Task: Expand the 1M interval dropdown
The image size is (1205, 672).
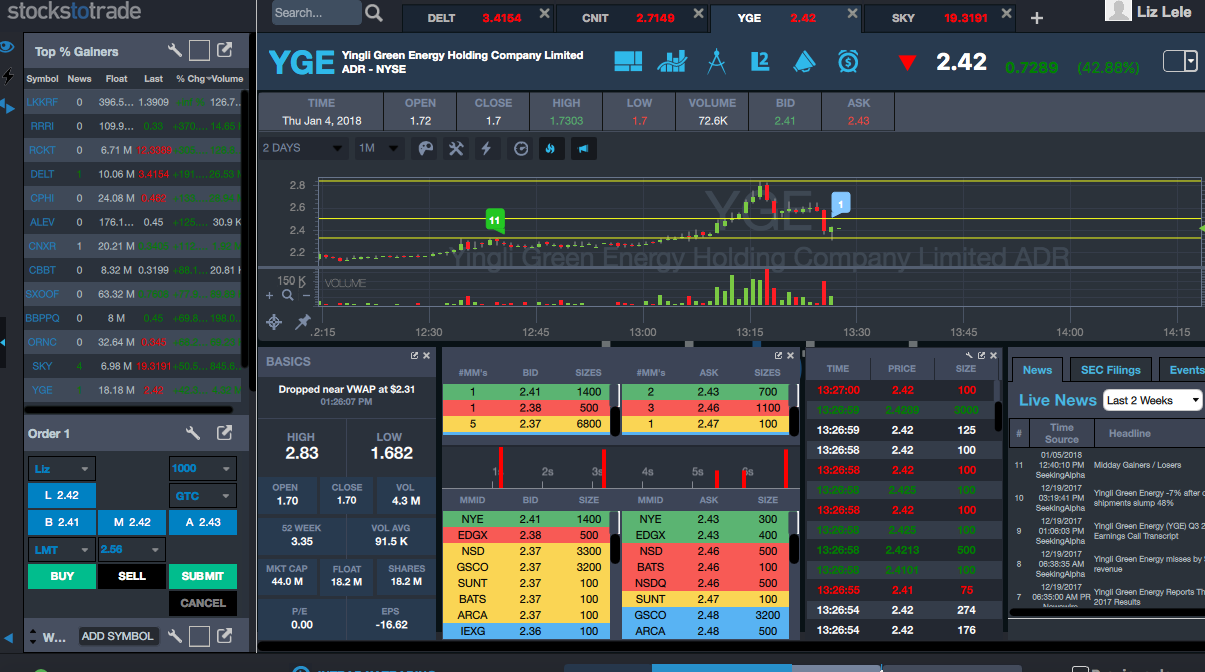Action: coord(379,148)
